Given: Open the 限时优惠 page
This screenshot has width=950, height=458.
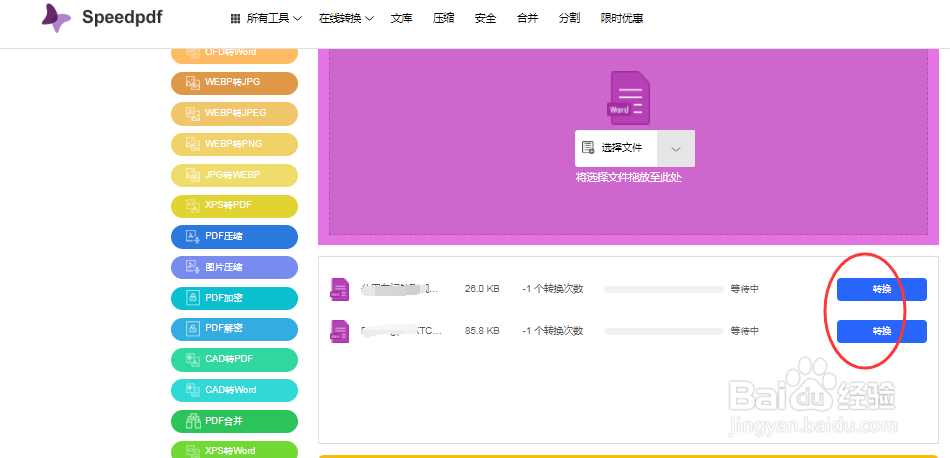Looking at the screenshot, I should click(622, 19).
